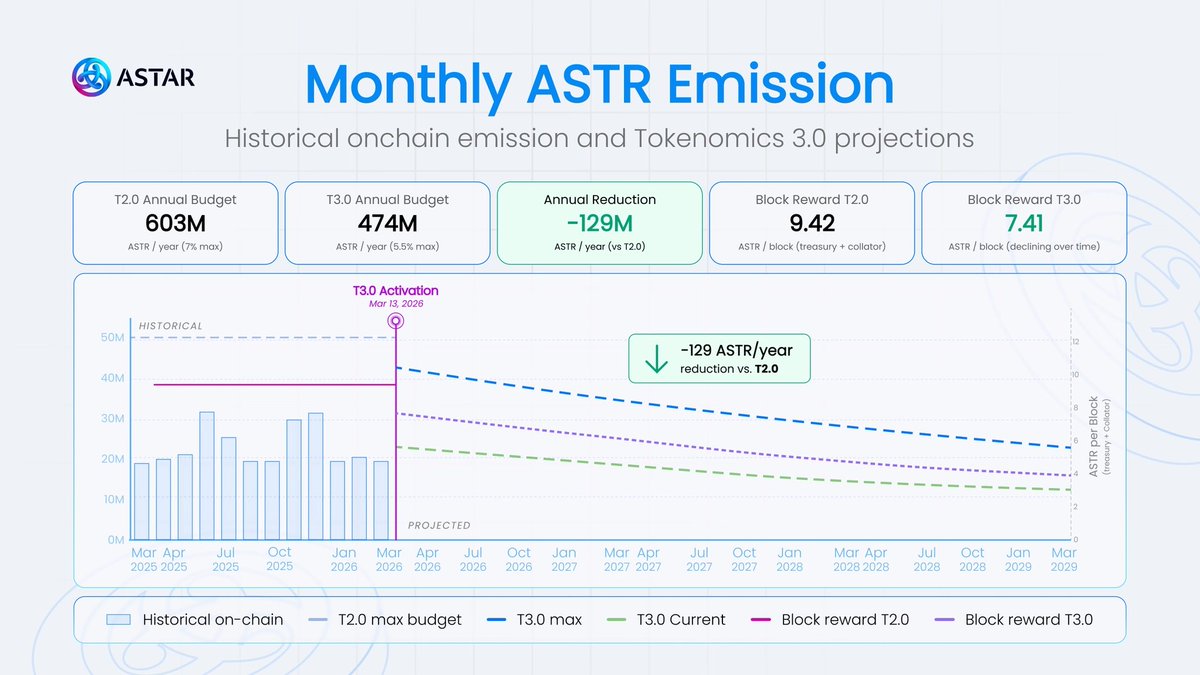Image resolution: width=1200 pixels, height=675 pixels.
Task: Click the 603M value
Action: [x=176, y=222]
